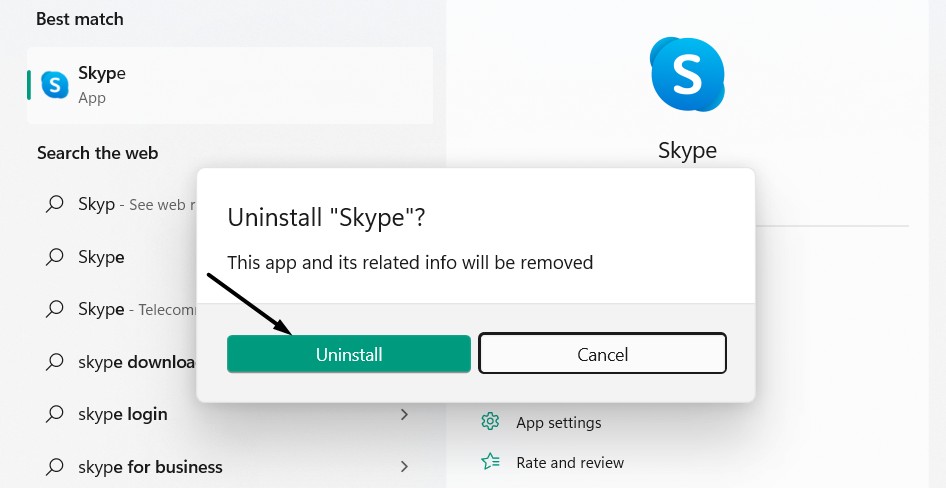Expand the "skype login" suggestion chevron
Image resolution: width=946 pixels, height=488 pixels.
(x=404, y=414)
